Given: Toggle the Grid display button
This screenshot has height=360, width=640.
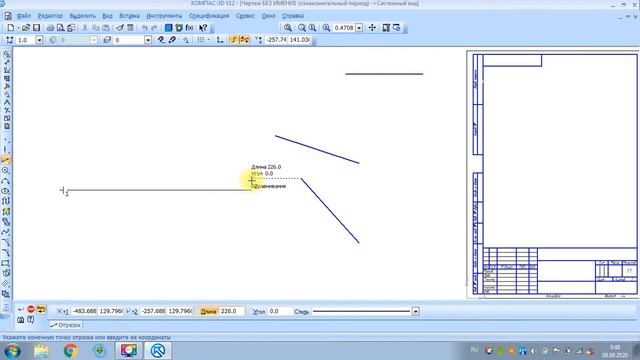Looking at the screenshot, I should tap(200, 40).
